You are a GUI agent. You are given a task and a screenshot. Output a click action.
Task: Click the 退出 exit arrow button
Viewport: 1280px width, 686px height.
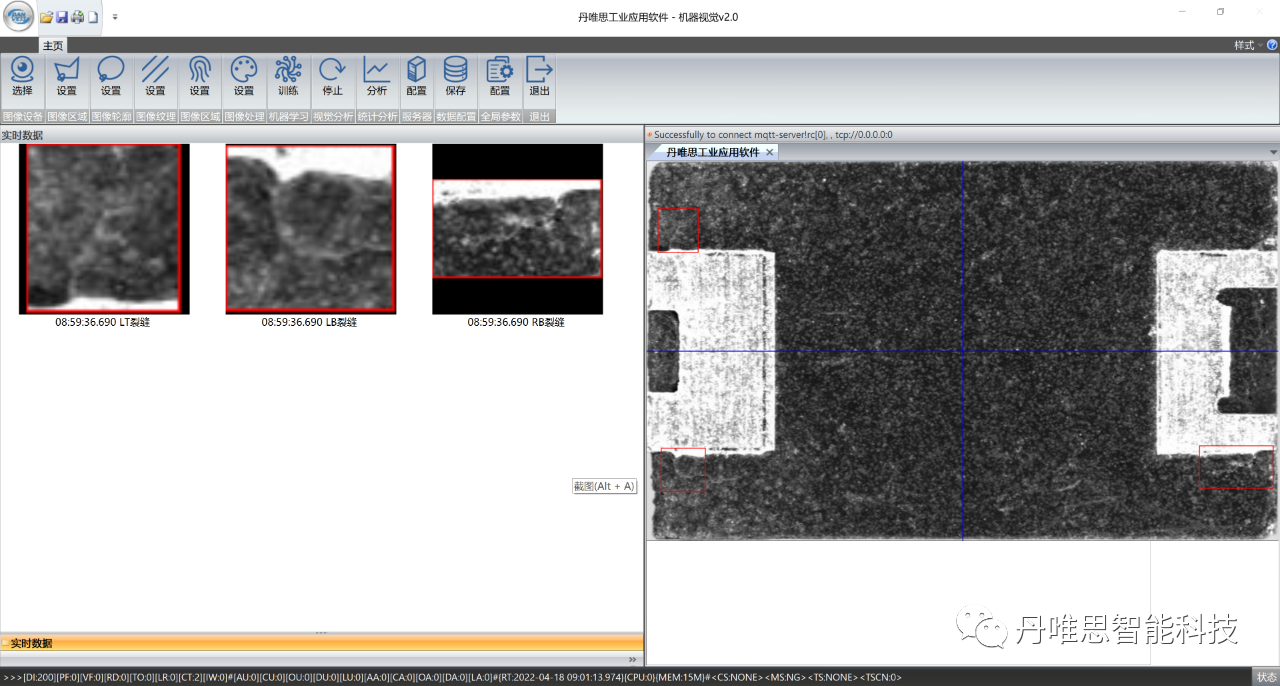(540, 77)
